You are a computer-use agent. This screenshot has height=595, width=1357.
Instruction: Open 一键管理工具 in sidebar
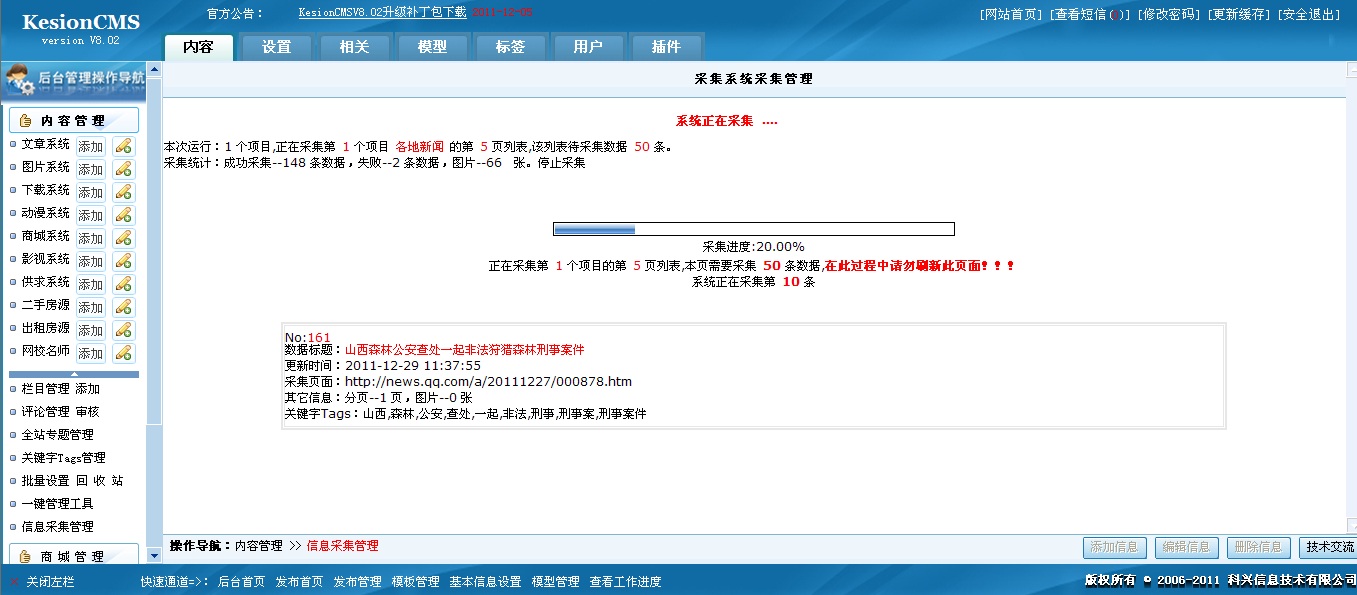click(x=58, y=504)
